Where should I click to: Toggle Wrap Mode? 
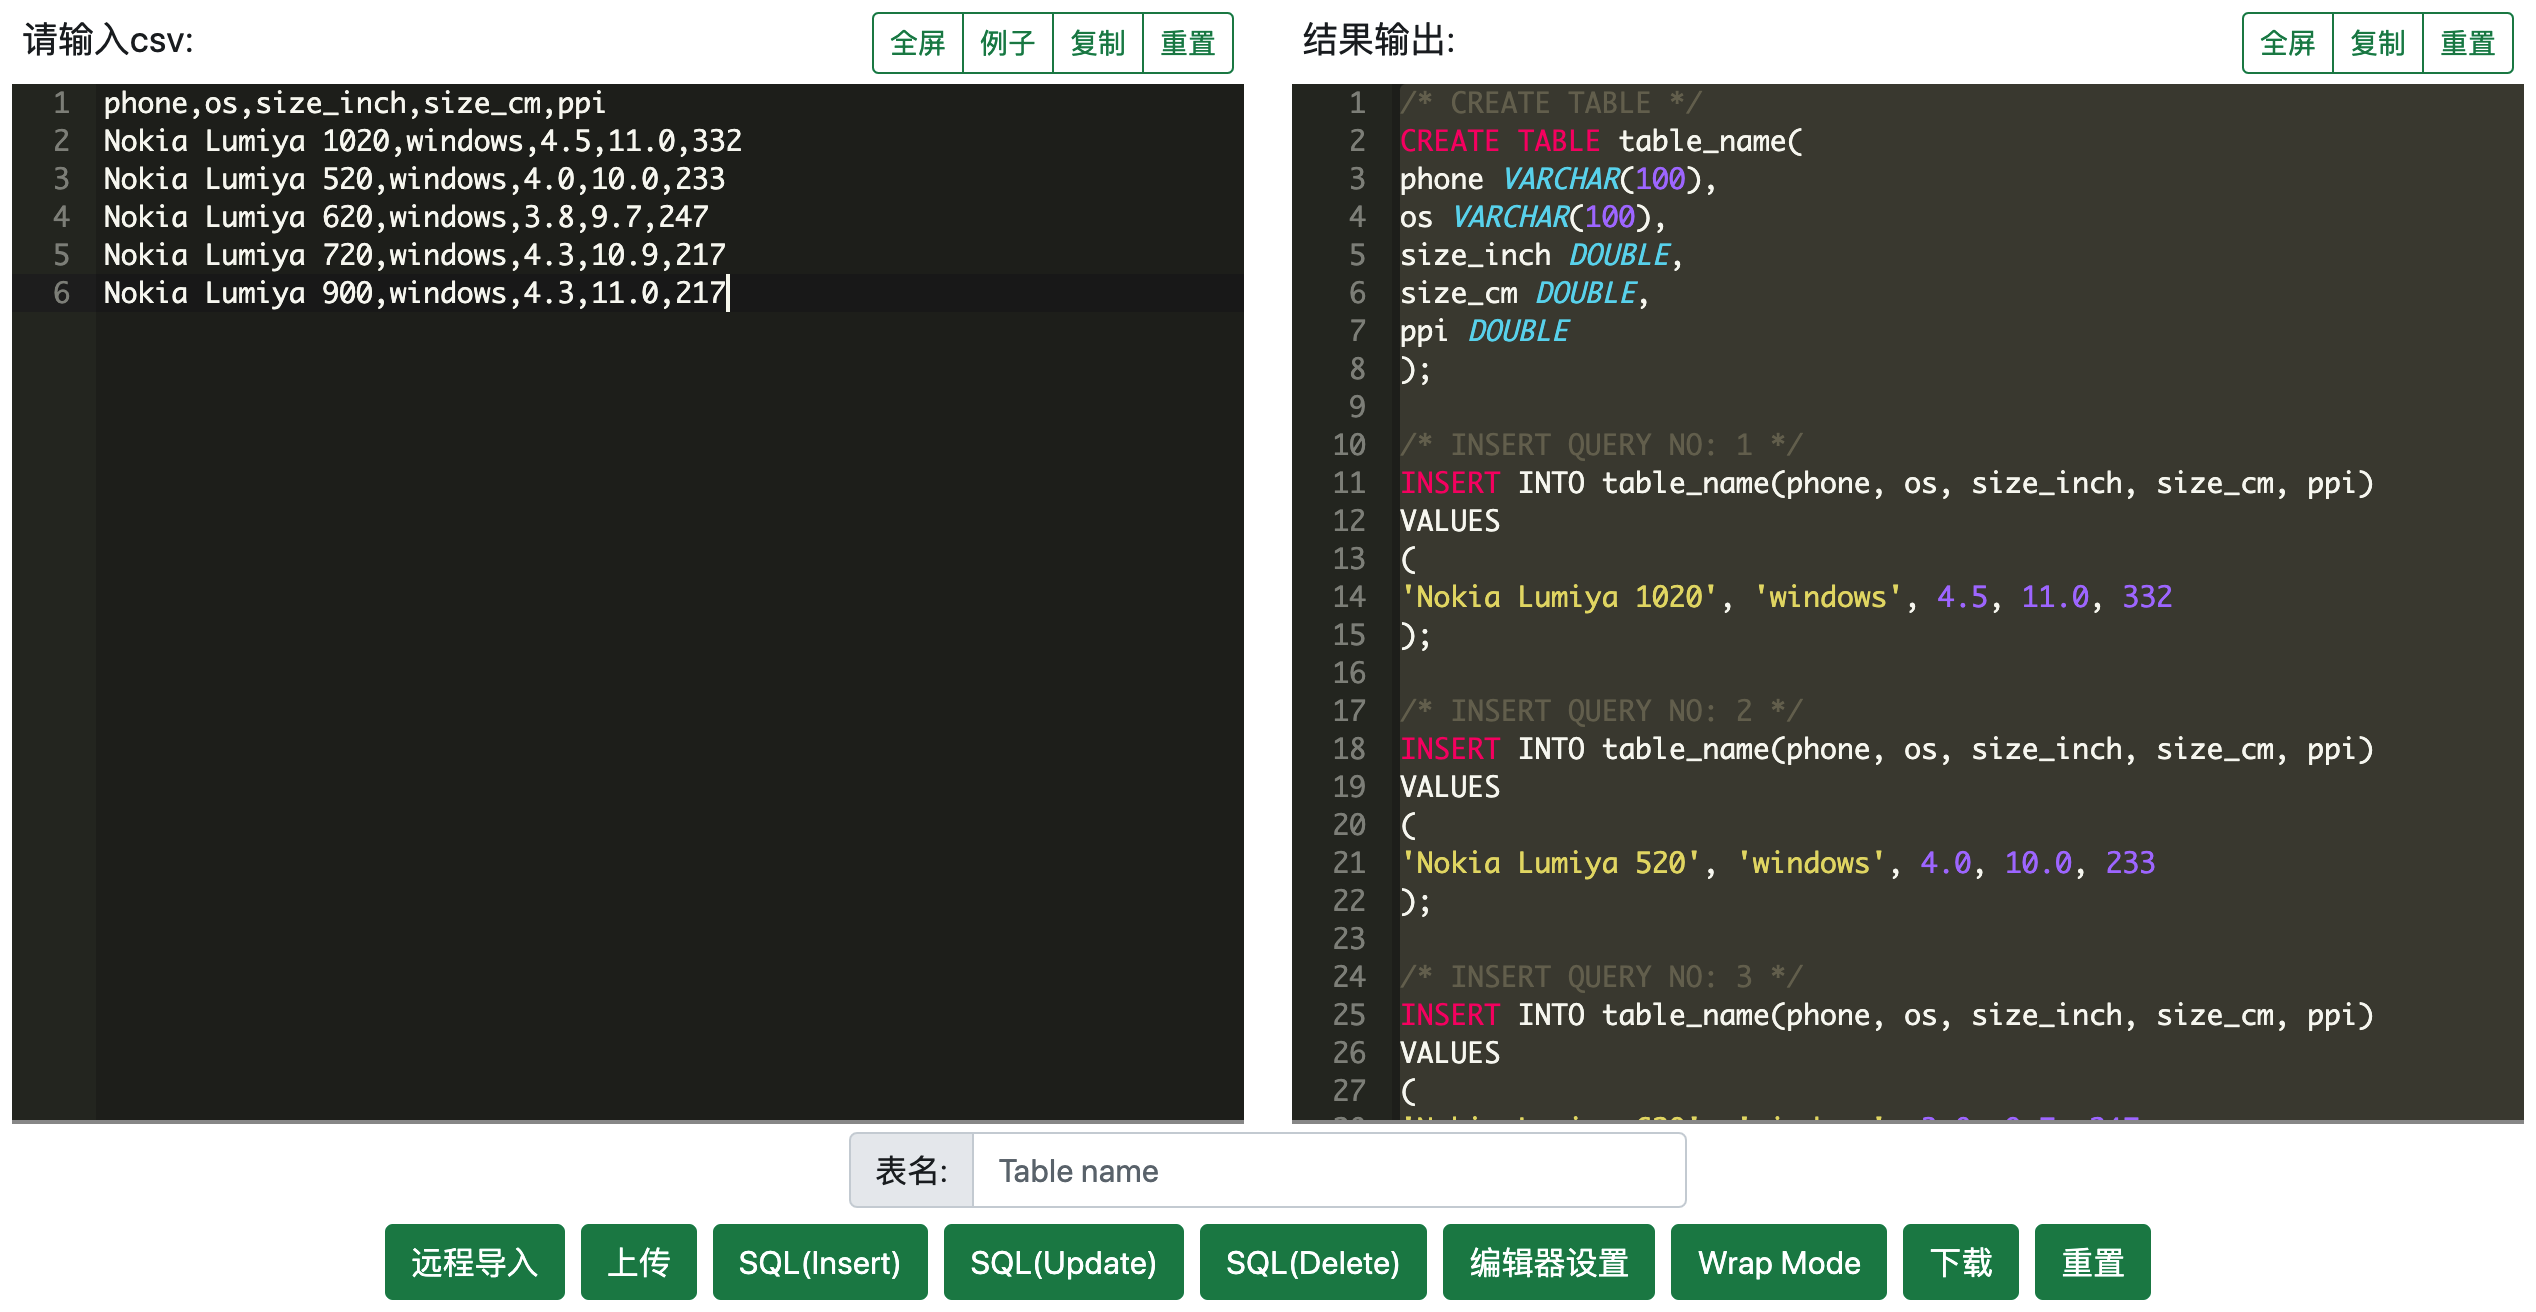coord(1778,1262)
